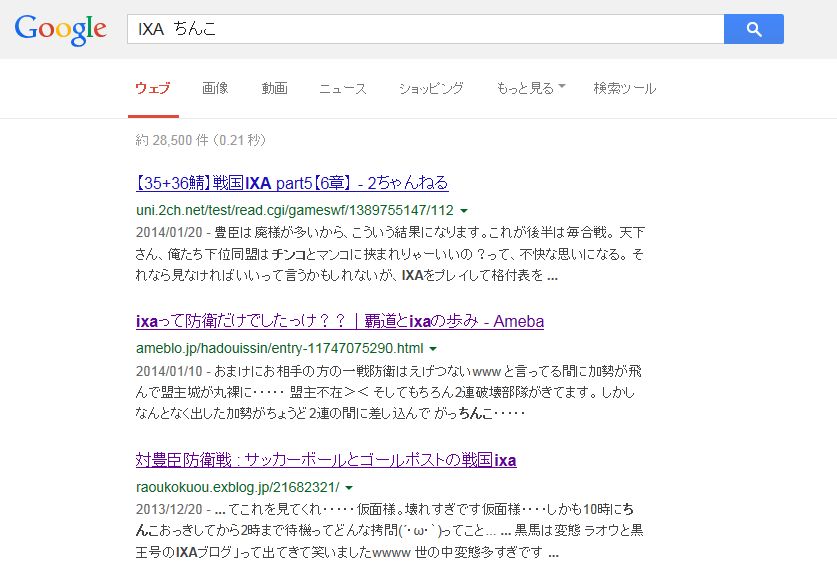Click the 2014/01/20 date in first snippet
This screenshot has width=837, height=588.
click(x=169, y=232)
